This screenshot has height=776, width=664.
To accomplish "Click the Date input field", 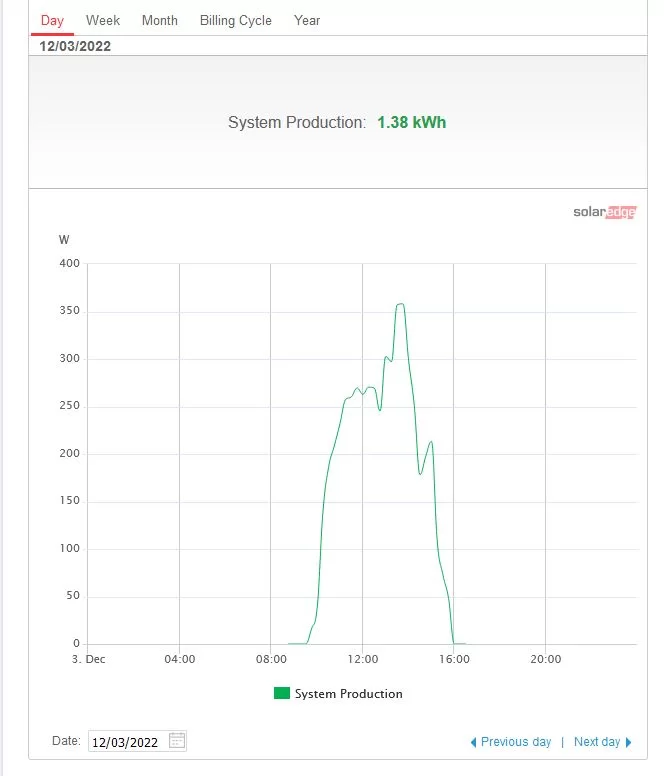I will click(x=127, y=742).
